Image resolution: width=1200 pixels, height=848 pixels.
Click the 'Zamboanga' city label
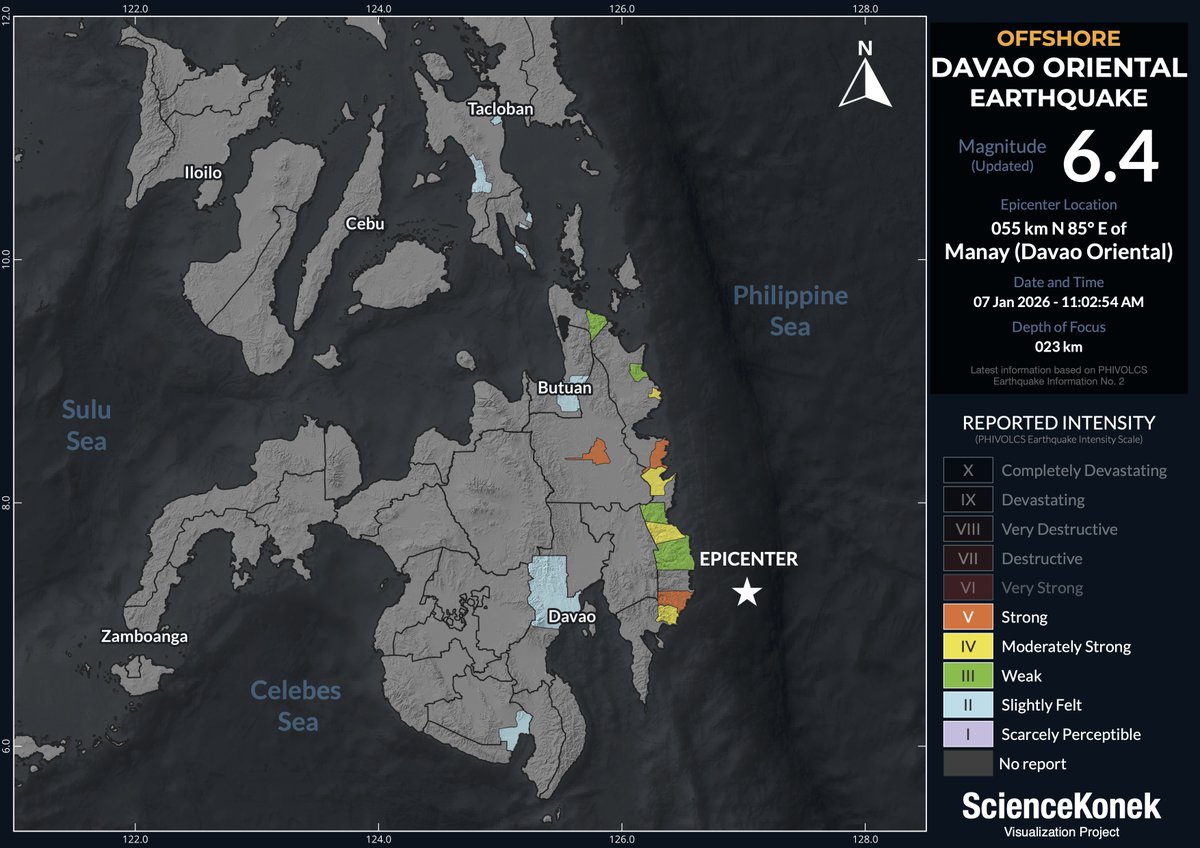pos(145,636)
